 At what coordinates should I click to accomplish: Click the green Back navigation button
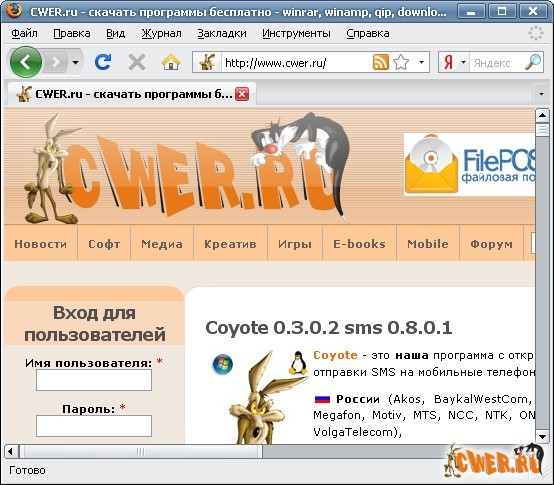[x=26, y=62]
